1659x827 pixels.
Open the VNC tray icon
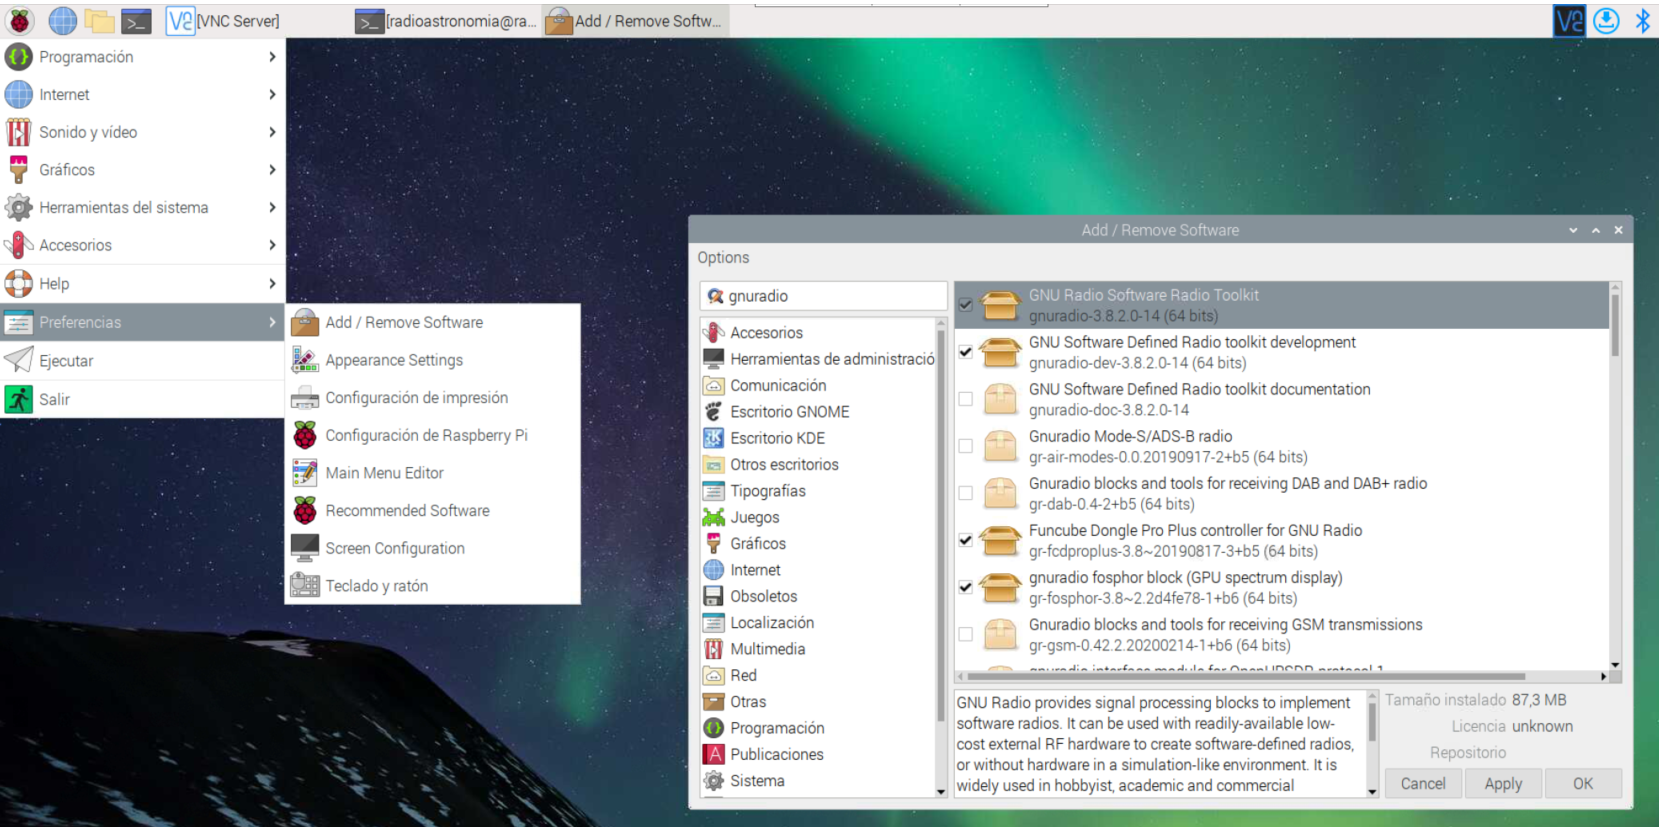(x=1569, y=20)
